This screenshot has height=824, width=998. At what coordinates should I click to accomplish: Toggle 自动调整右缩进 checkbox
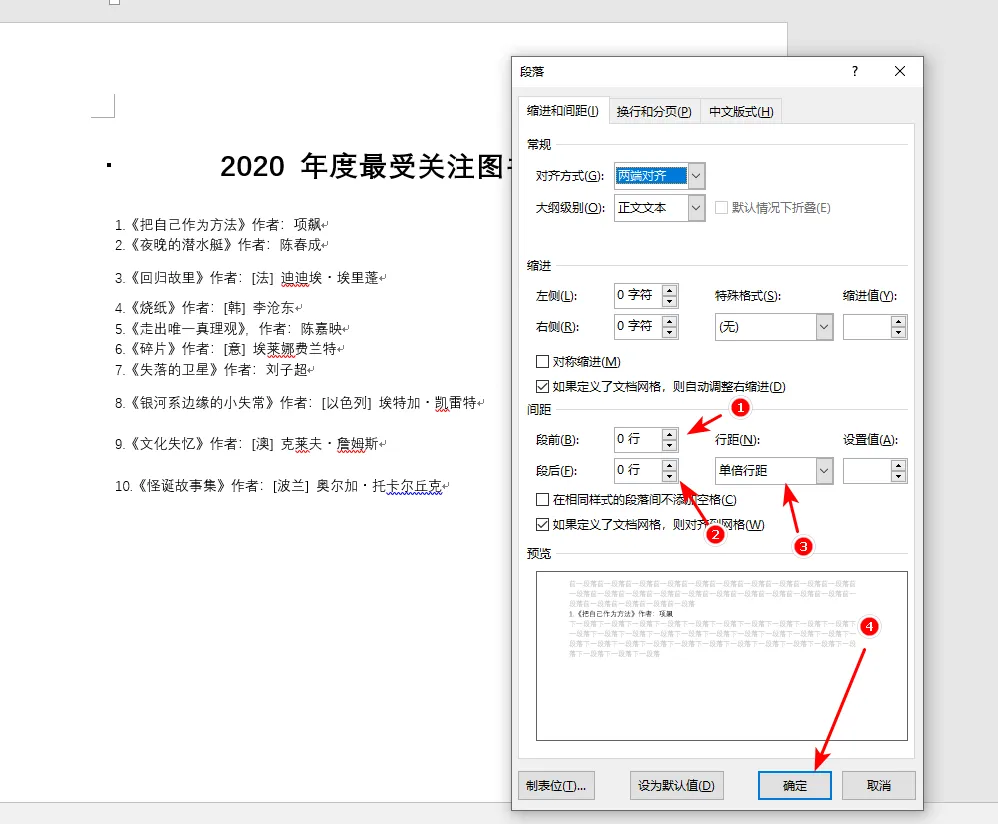(x=542, y=386)
